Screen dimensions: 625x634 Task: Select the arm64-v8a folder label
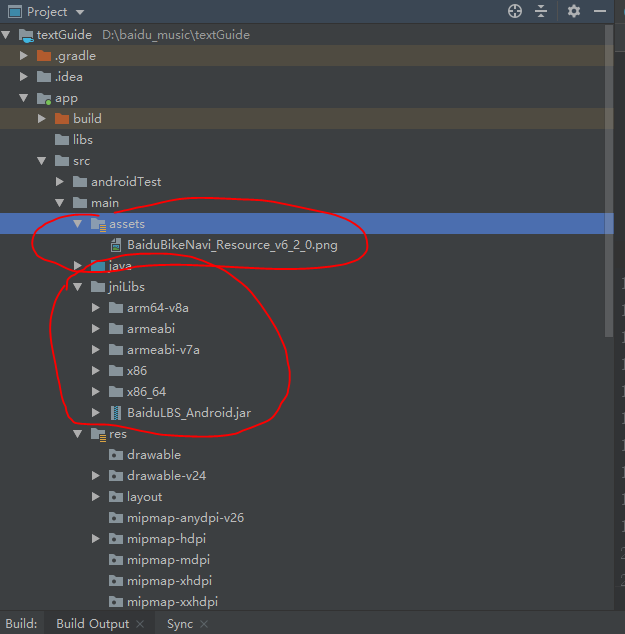(158, 308)
